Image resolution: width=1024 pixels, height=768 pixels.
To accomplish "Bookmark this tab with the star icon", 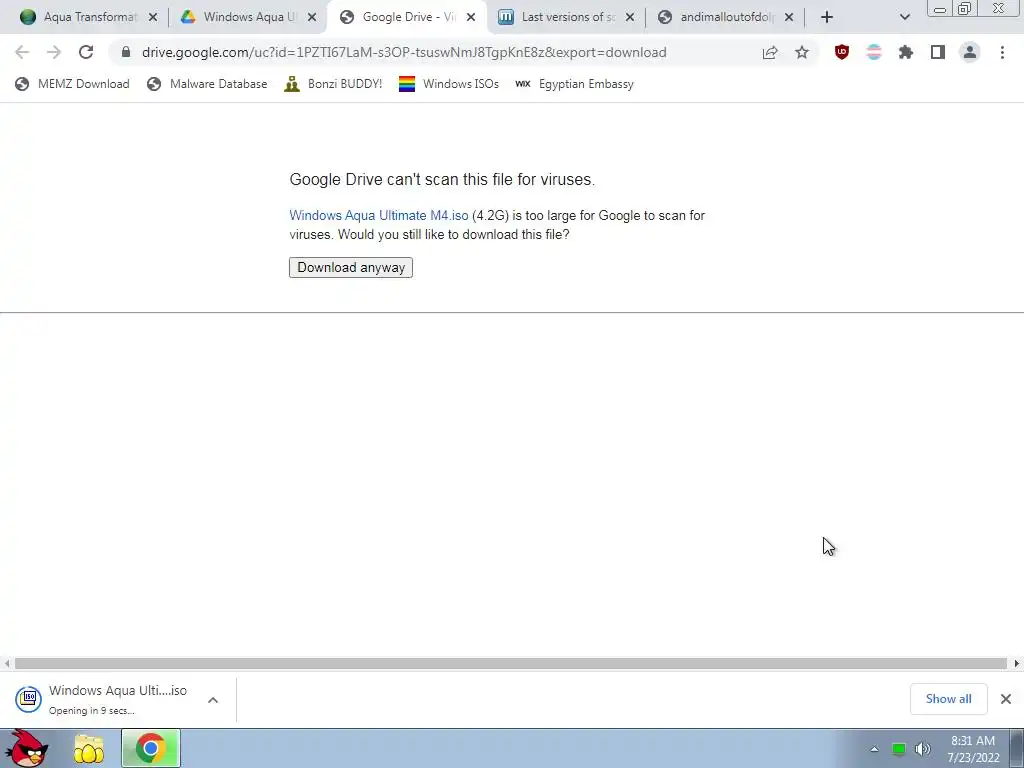I will [x=802, y=52].
